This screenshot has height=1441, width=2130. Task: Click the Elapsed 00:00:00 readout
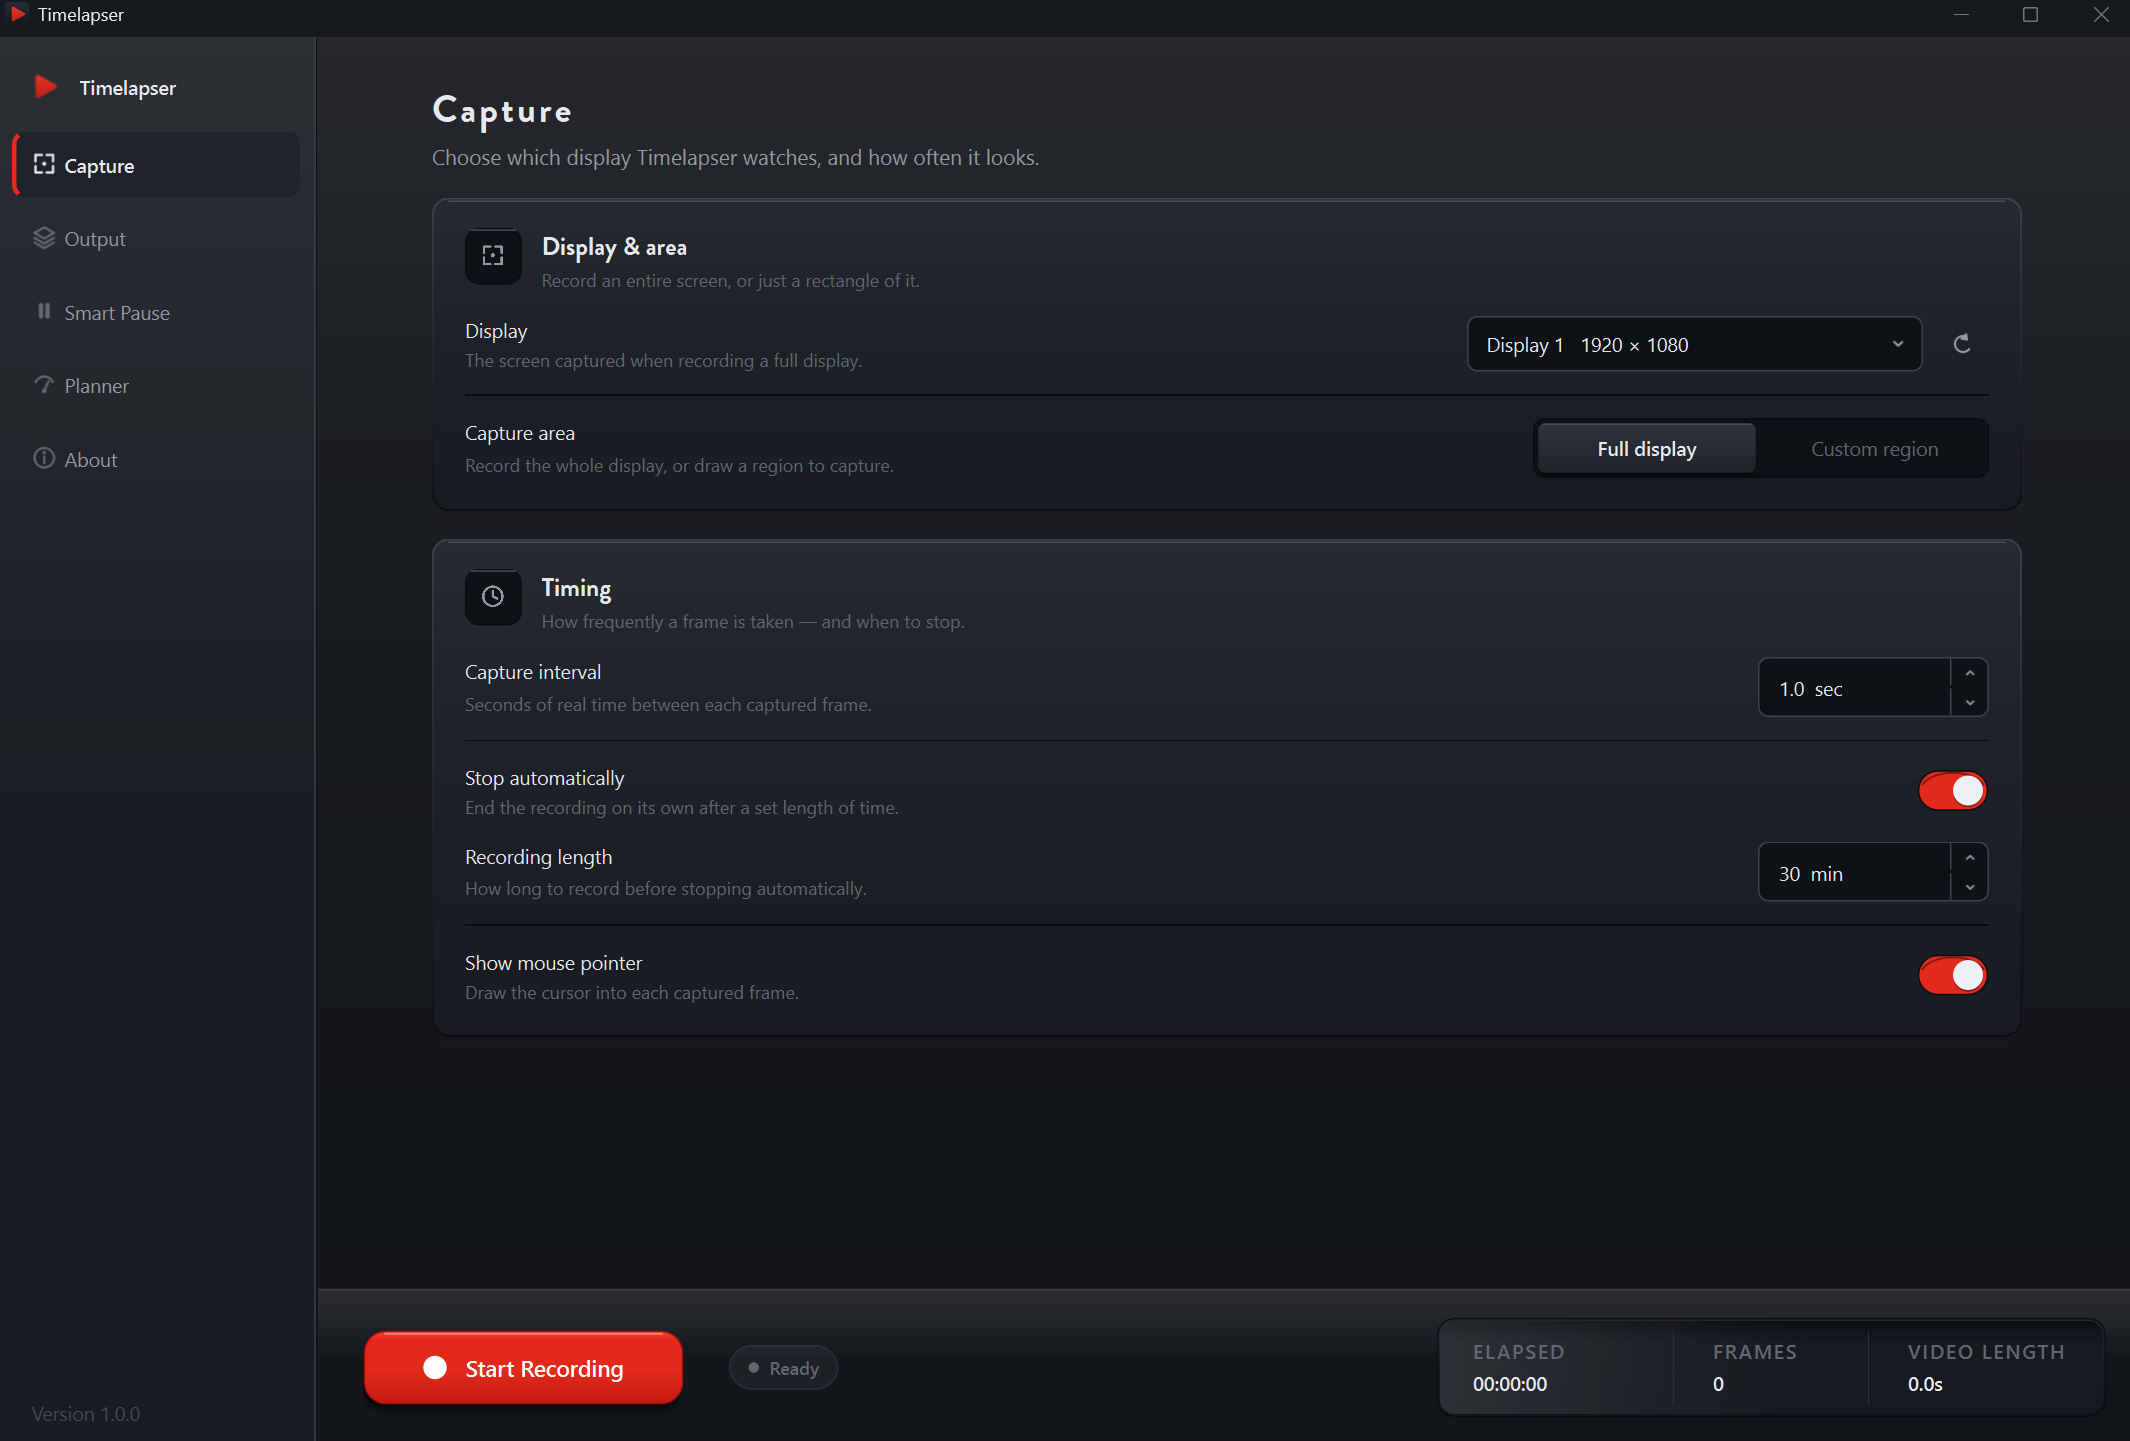click(x=1510, y=1384)
